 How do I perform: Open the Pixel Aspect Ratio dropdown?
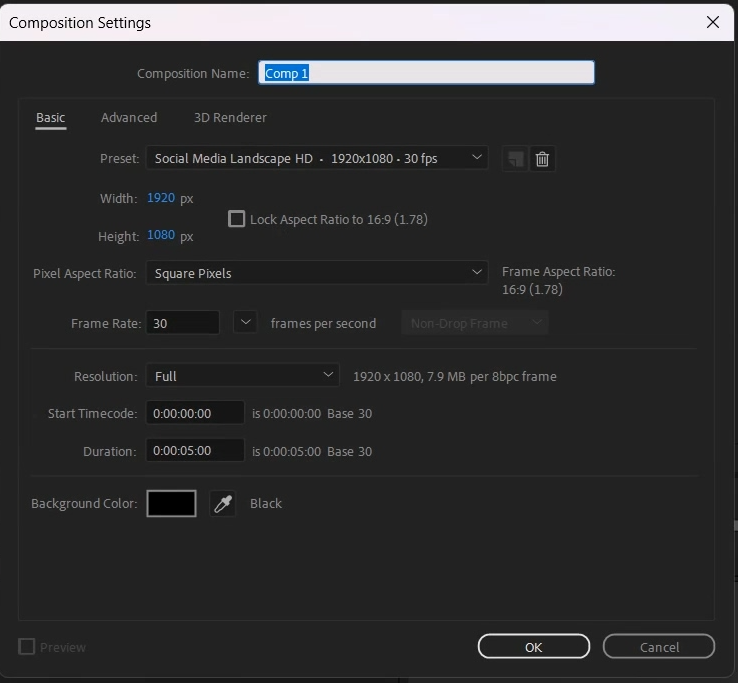click(317, 273)
